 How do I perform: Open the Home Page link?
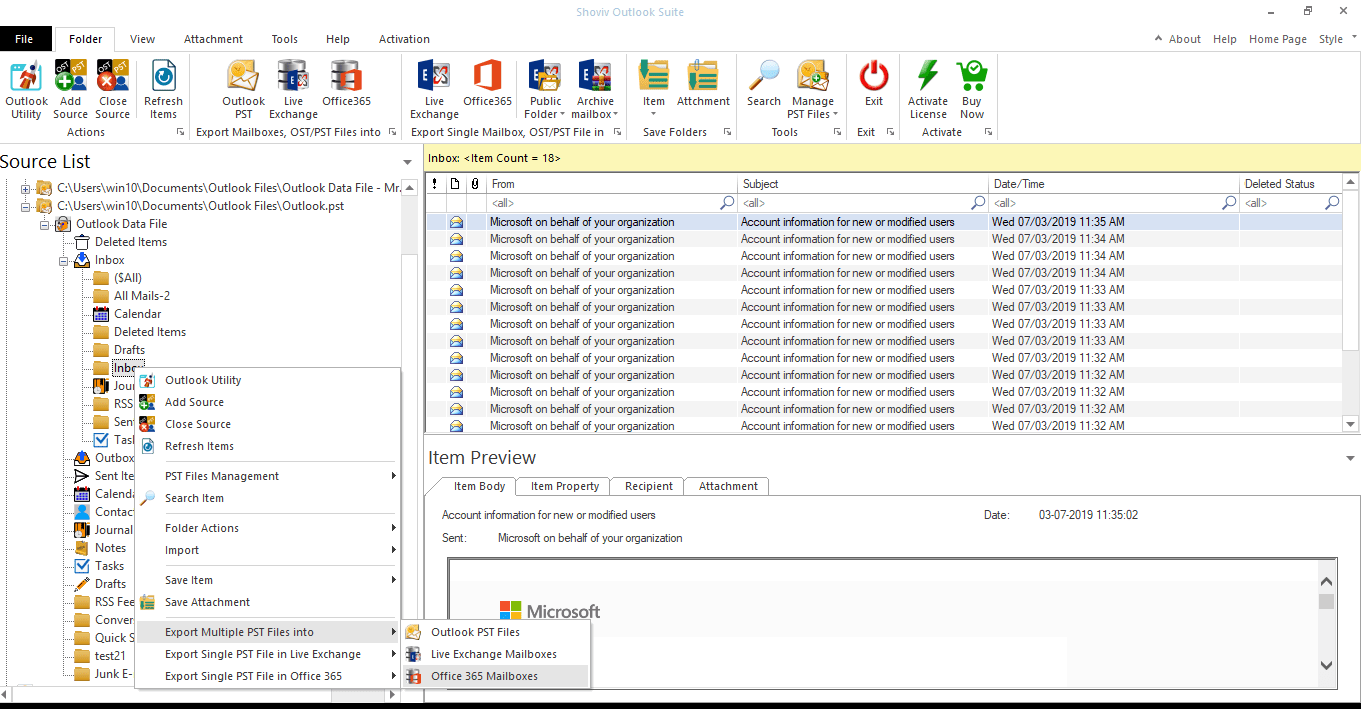point(1278,39)
